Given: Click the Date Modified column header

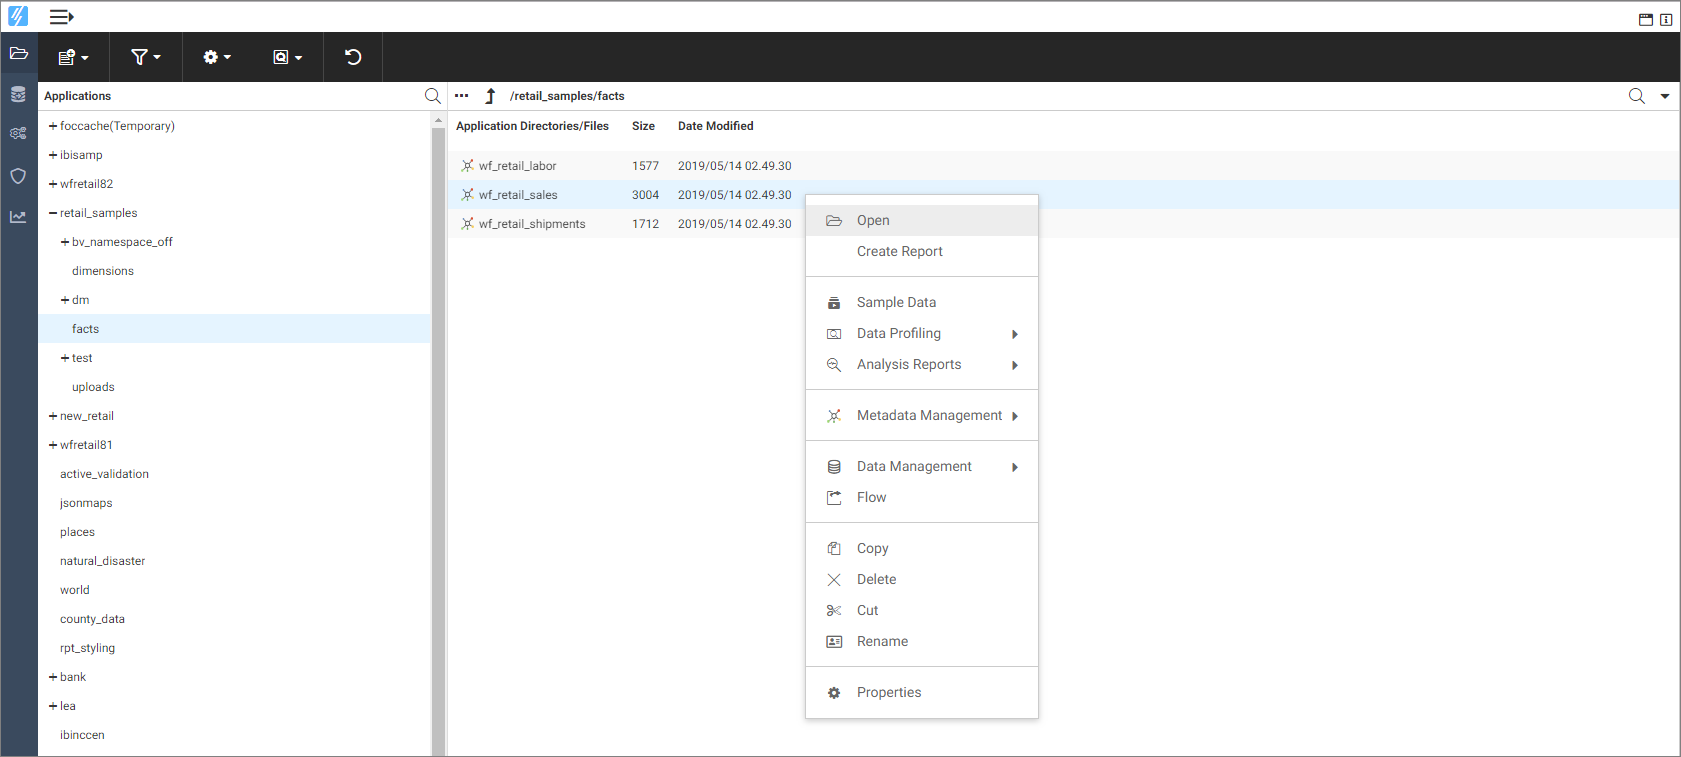Looking at the screenshot, I should [715, 126].
